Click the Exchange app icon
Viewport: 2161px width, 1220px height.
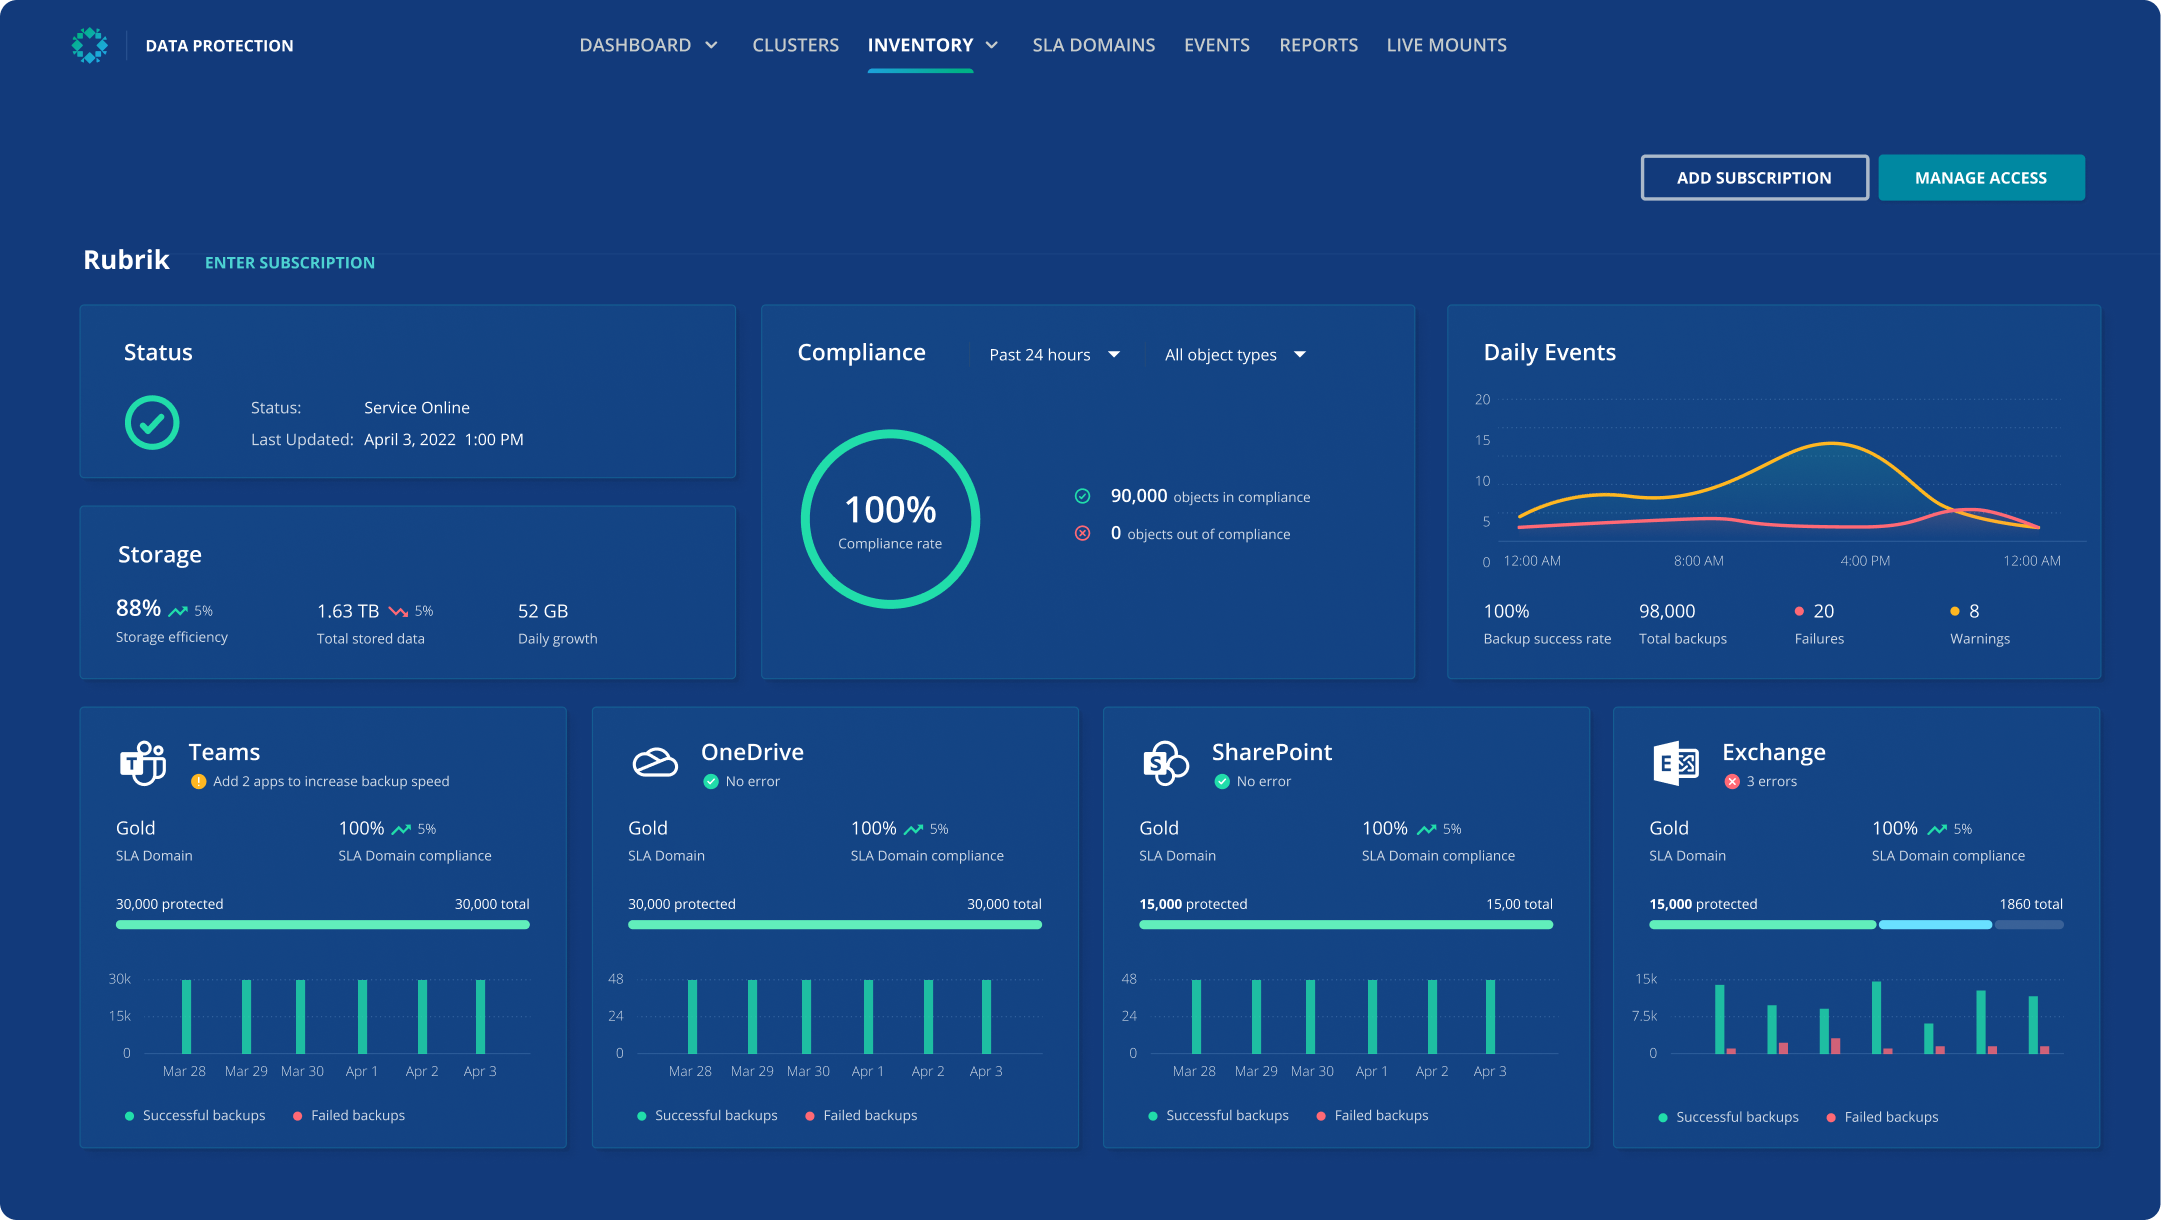tap(1676, 764)
